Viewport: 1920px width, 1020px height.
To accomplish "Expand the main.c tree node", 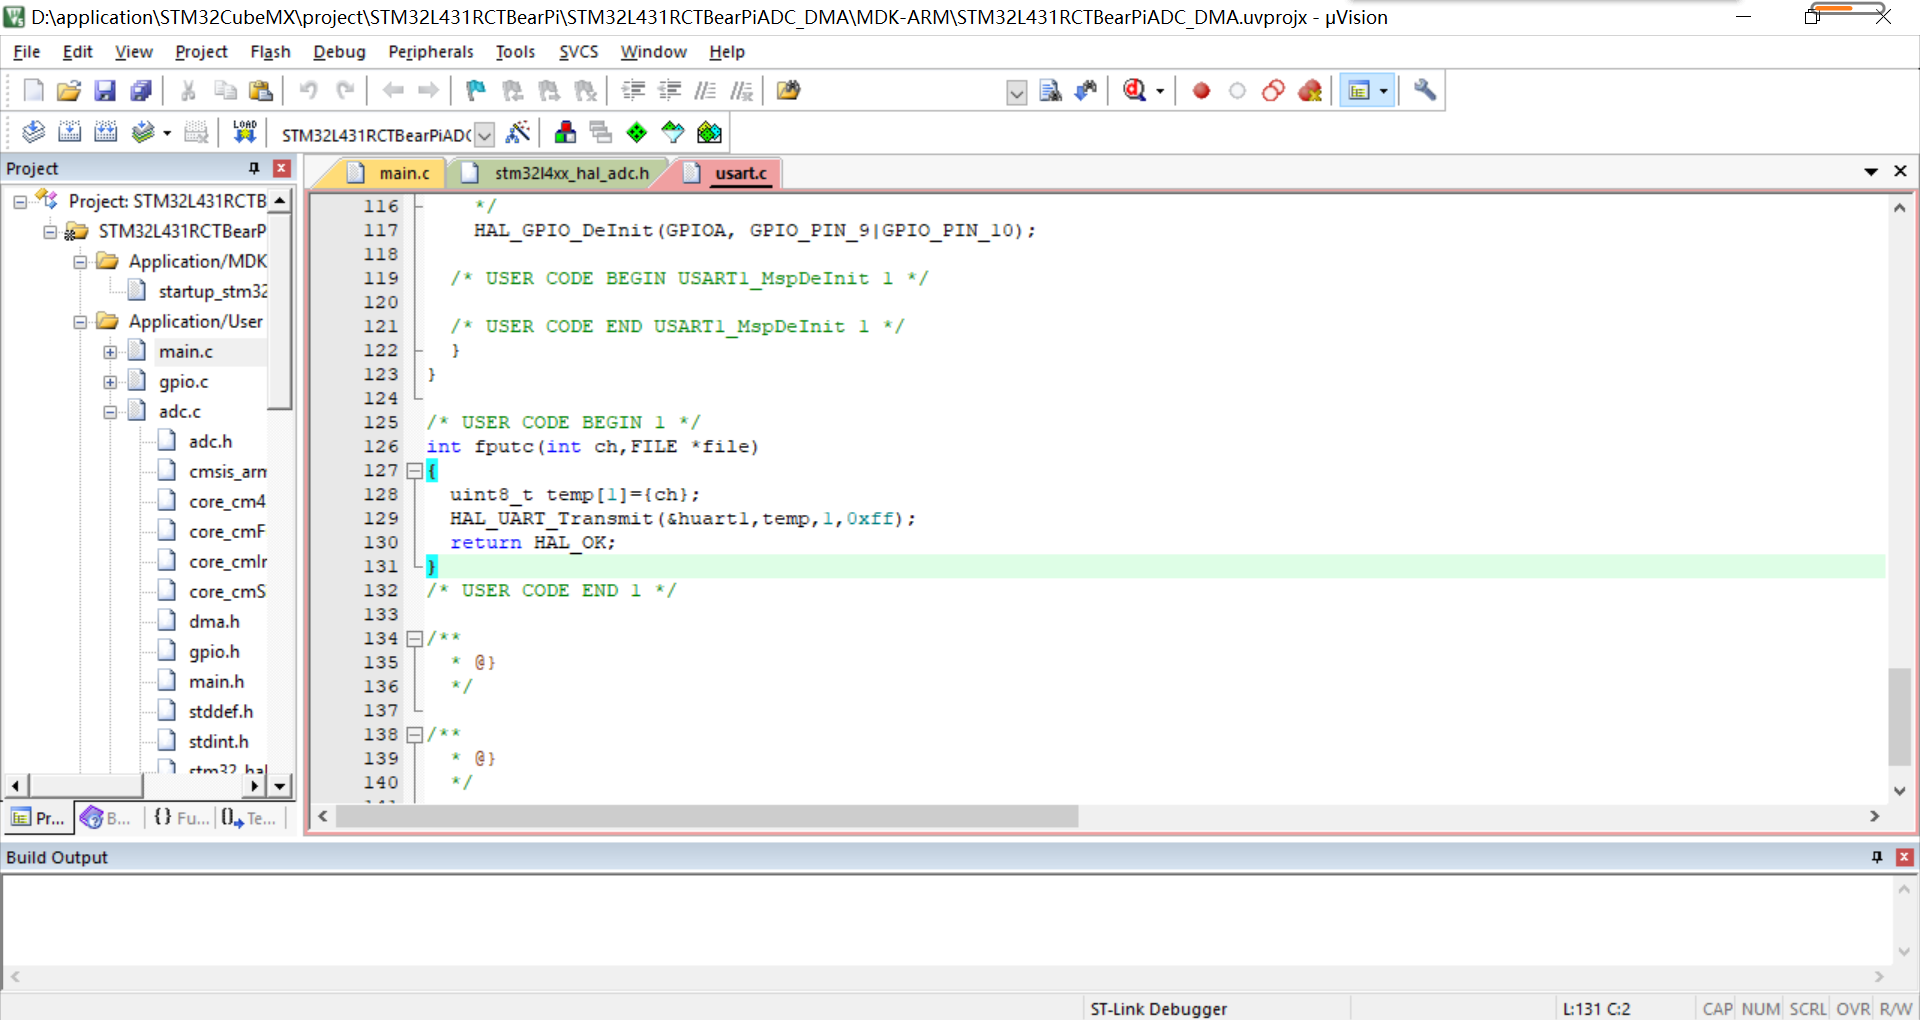I will [x=110, y=352].
